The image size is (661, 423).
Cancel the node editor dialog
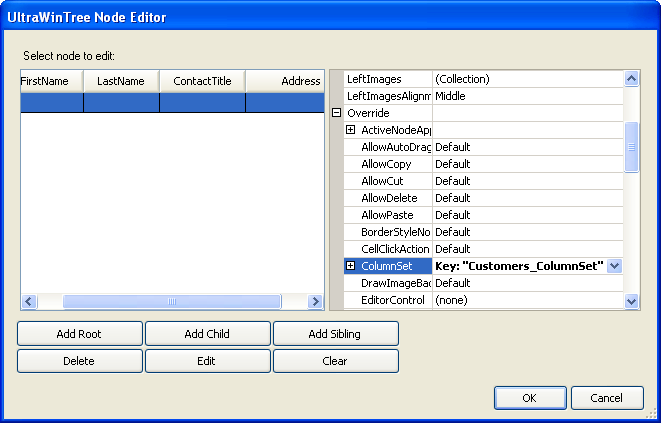click(607, 398)
